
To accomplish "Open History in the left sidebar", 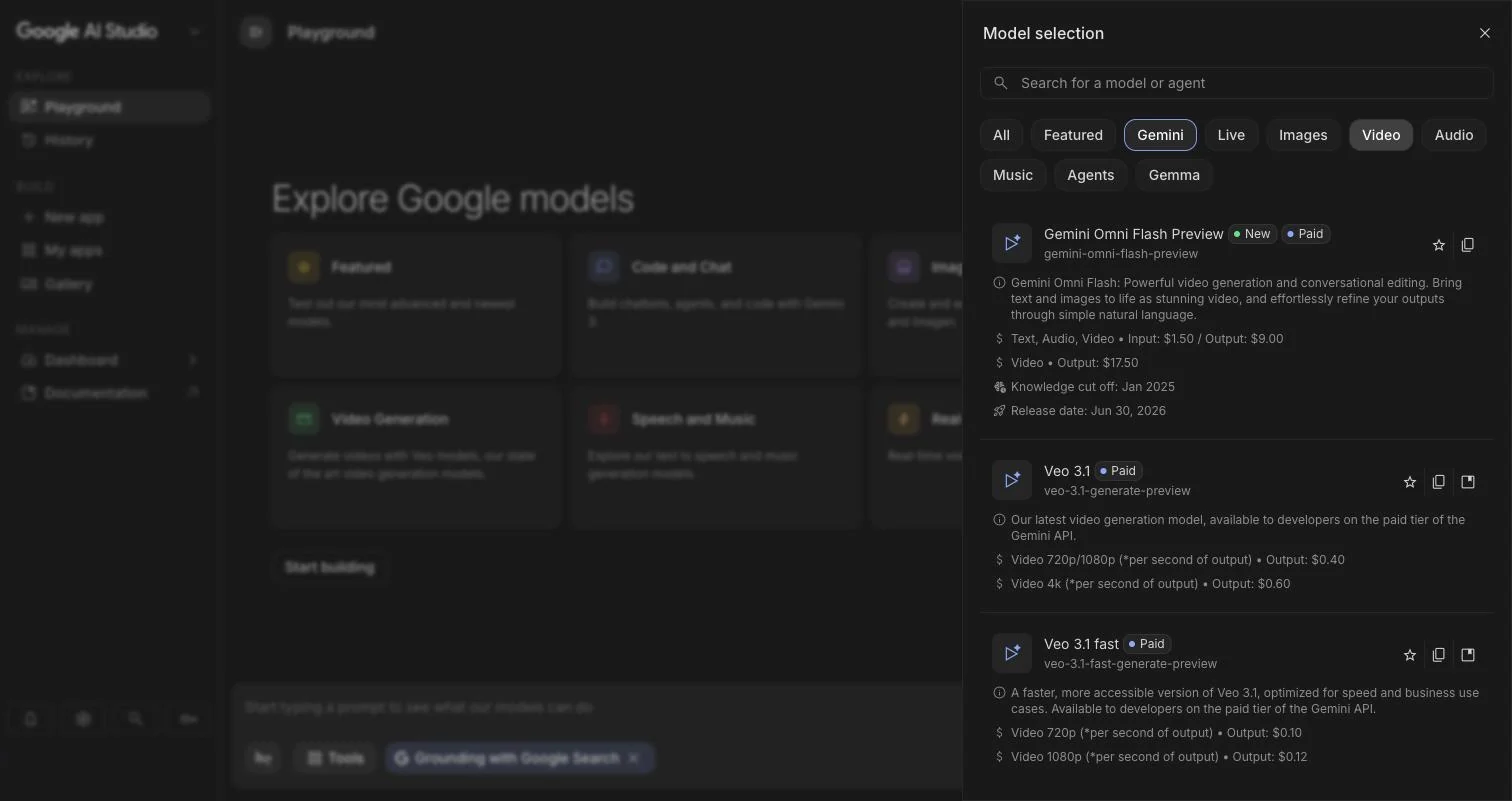I will coord(109,140).
